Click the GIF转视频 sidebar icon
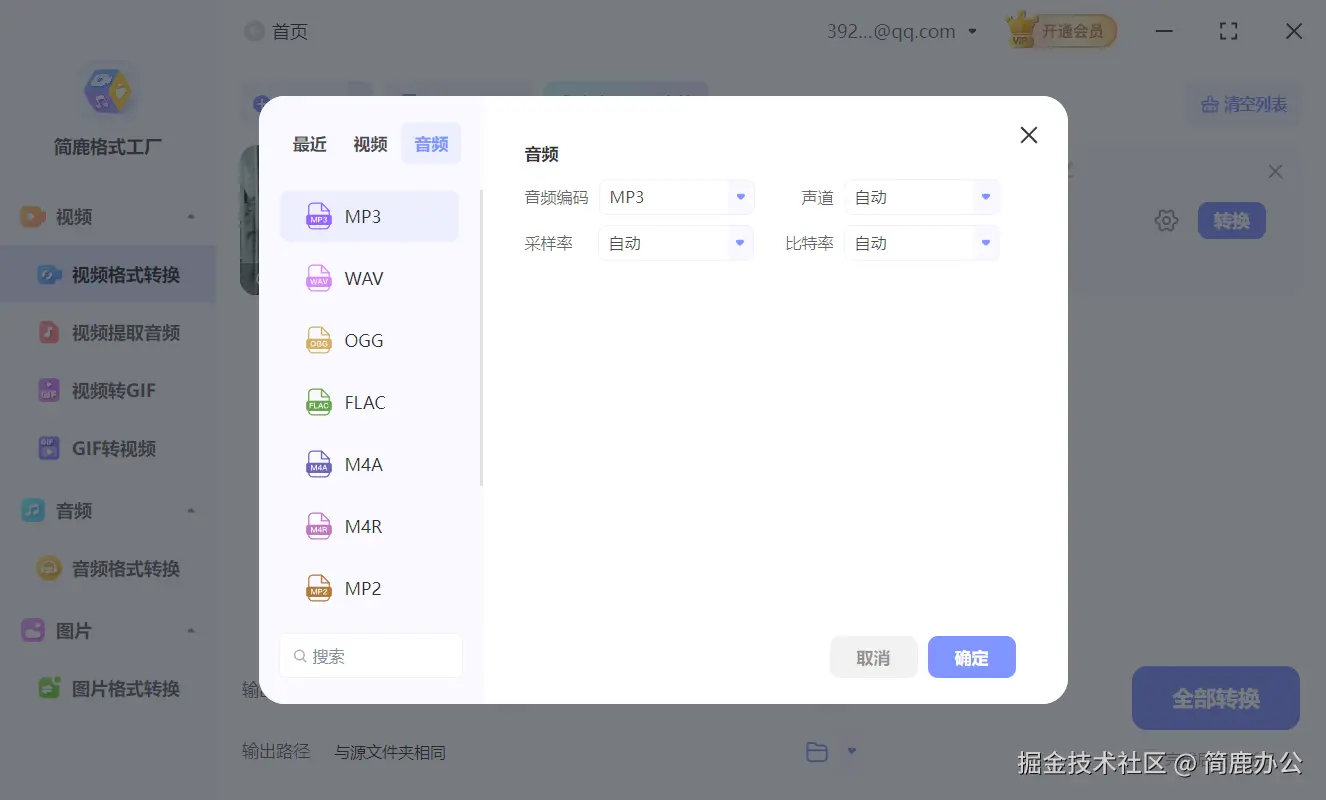The height and width of the screenshot is (800, 1326). pyautogui.click(x=49, y=448)
